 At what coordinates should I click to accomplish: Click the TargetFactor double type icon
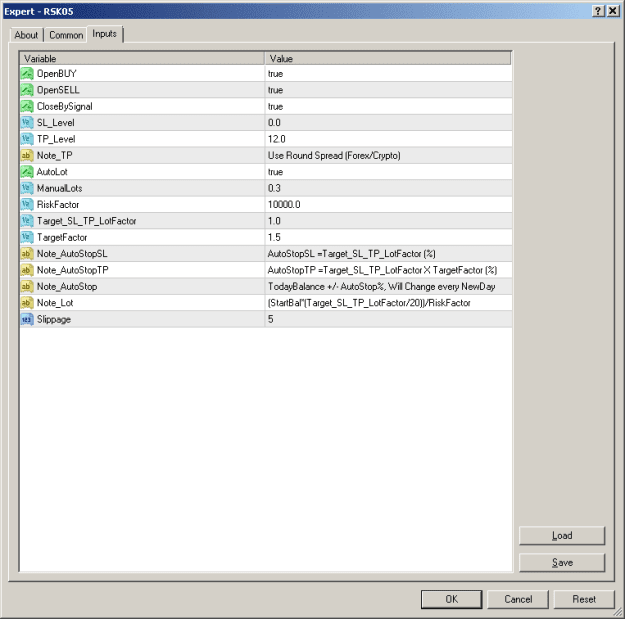point(27,237)
